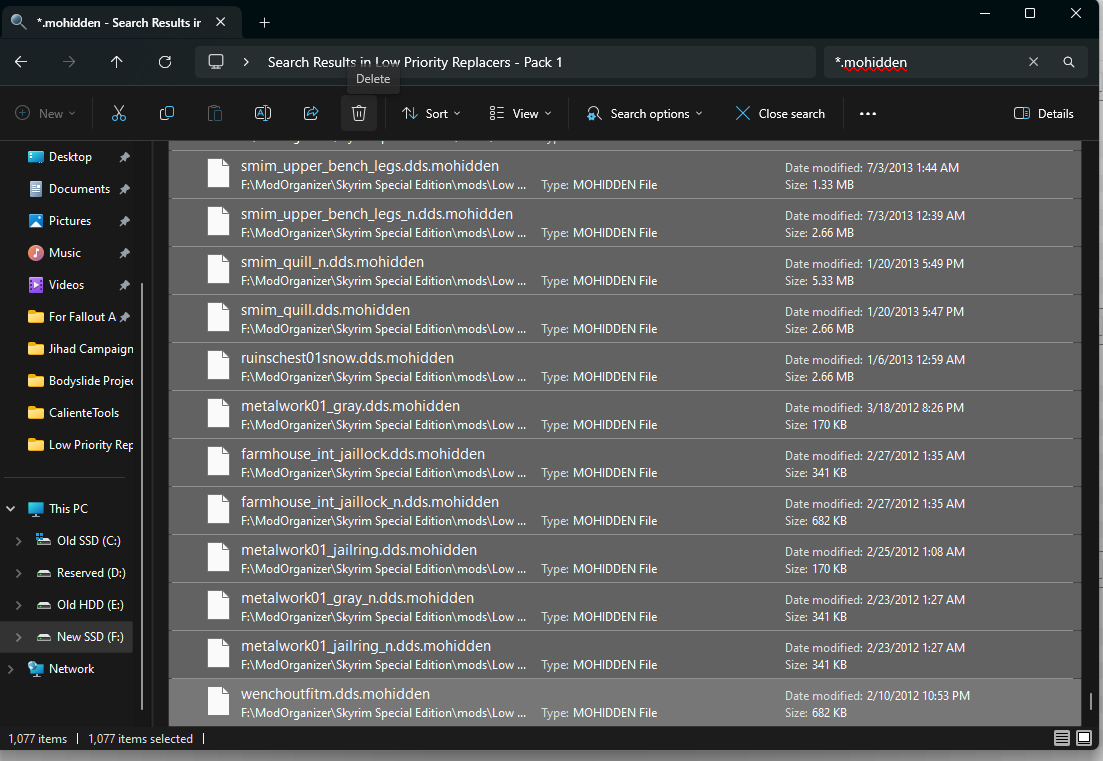
Task: Click the Paste clipboard icon
Action: tap(215, 113)
